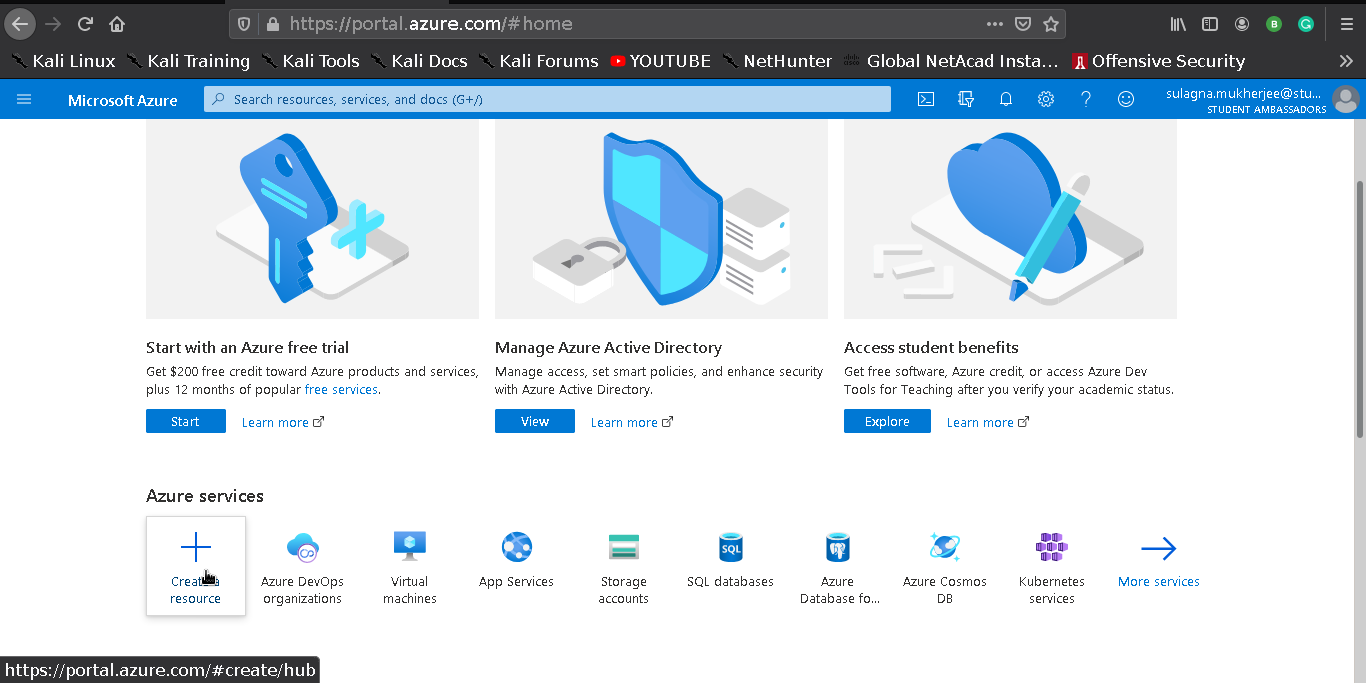The height and width of the screenshot is (683, 1366).
Task: Click the page vertical scrollbar
Action: (1359, 308)
